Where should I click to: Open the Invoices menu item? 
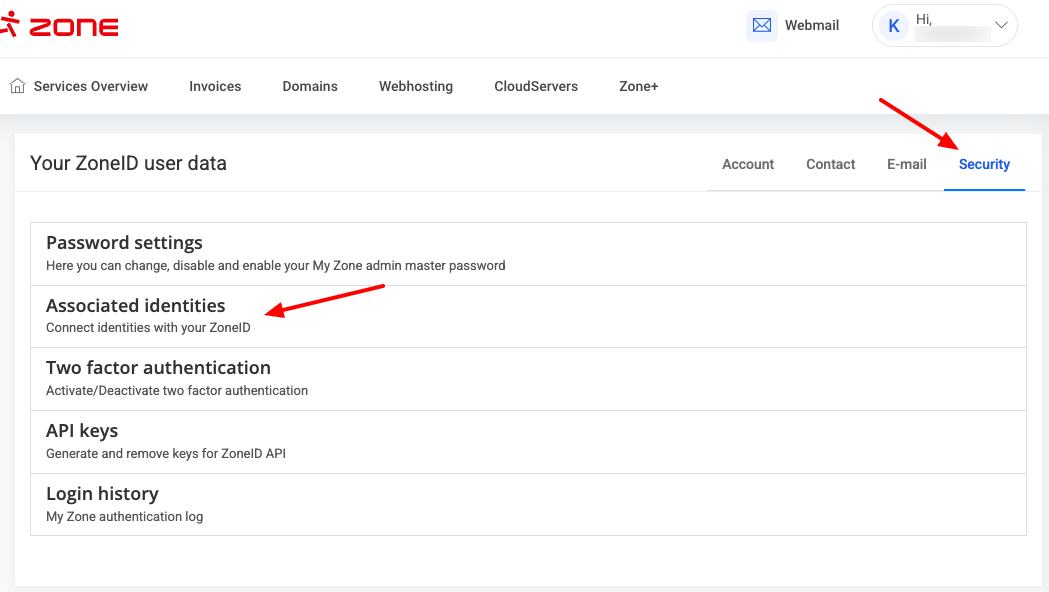tap(215, 86)
